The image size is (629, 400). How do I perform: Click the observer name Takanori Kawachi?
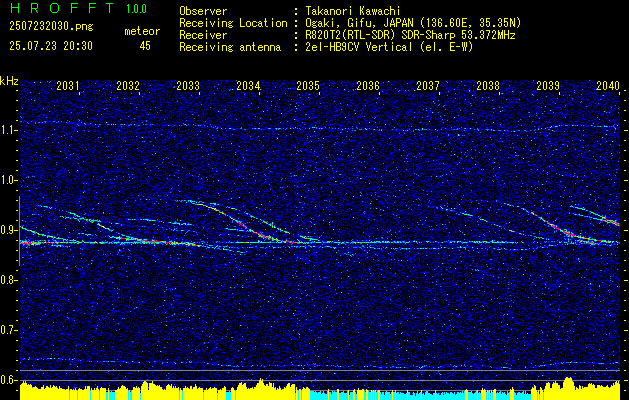[353, 11]
